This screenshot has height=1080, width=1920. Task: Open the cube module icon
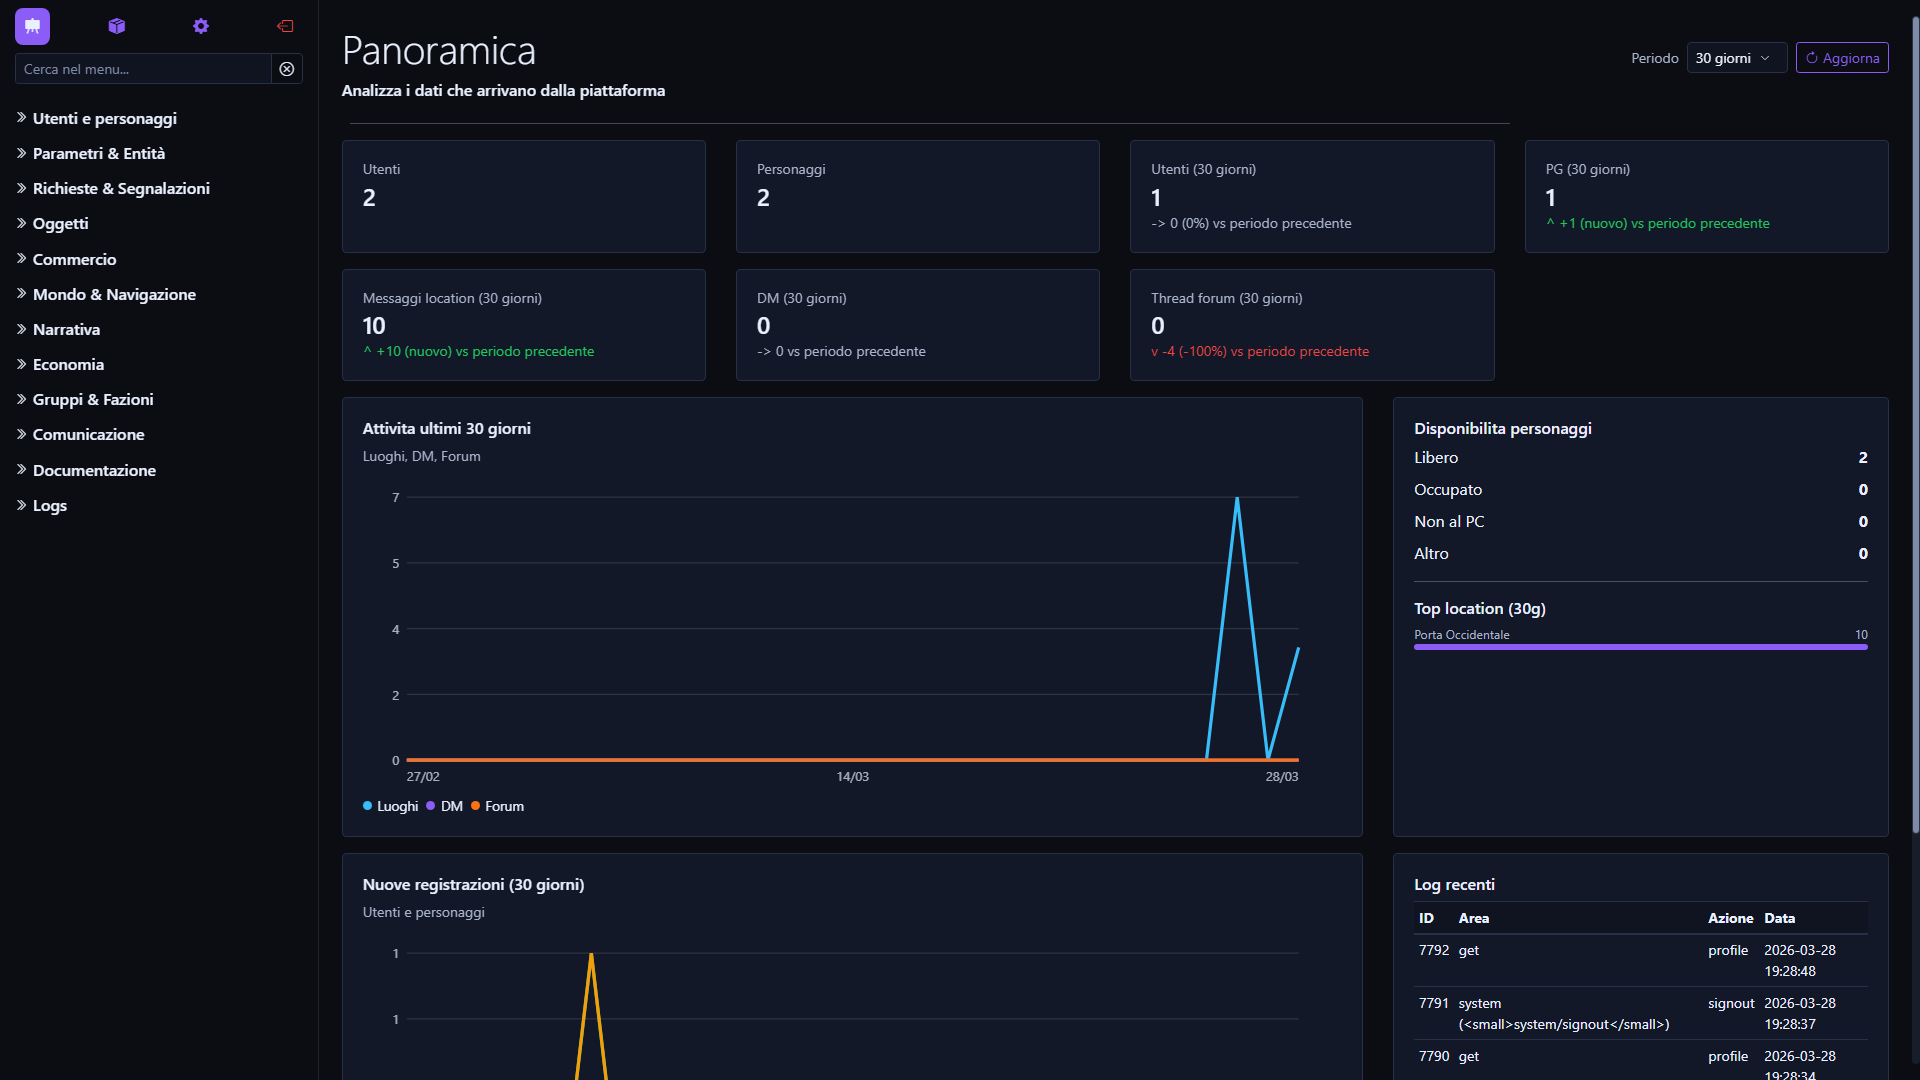click(x=117, y=26)
